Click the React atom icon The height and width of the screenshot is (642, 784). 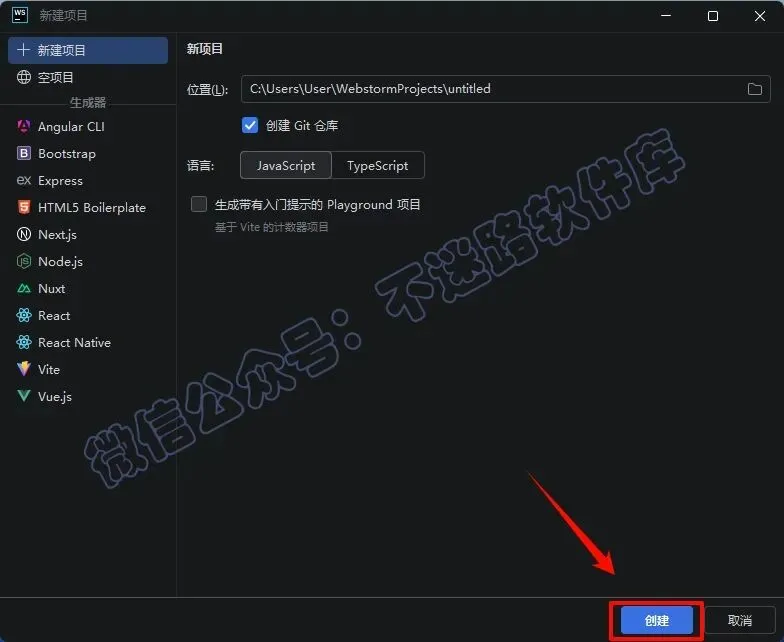(x=24, y=316)
